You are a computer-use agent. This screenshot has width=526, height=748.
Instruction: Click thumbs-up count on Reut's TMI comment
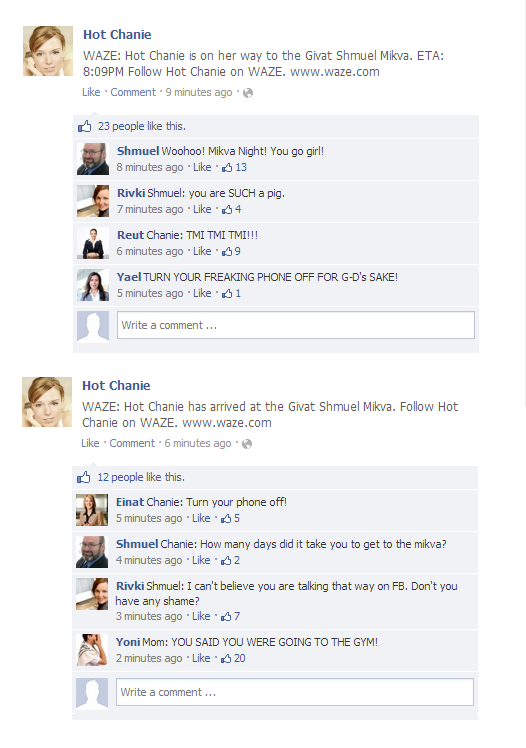click(231, 251)
